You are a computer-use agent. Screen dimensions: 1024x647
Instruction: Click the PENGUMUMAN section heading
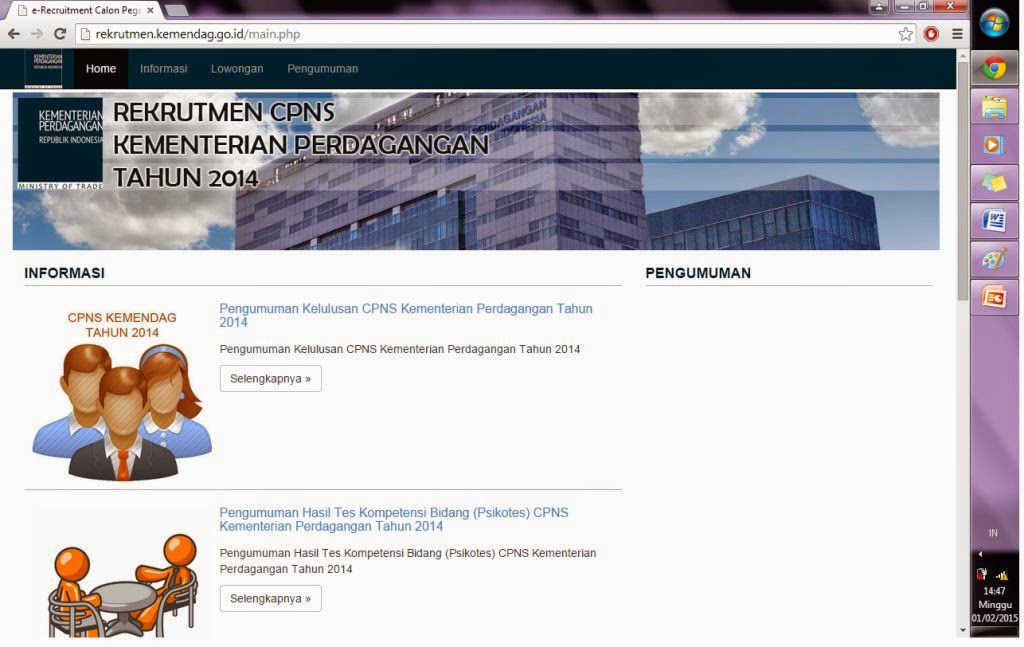point(698,273)
